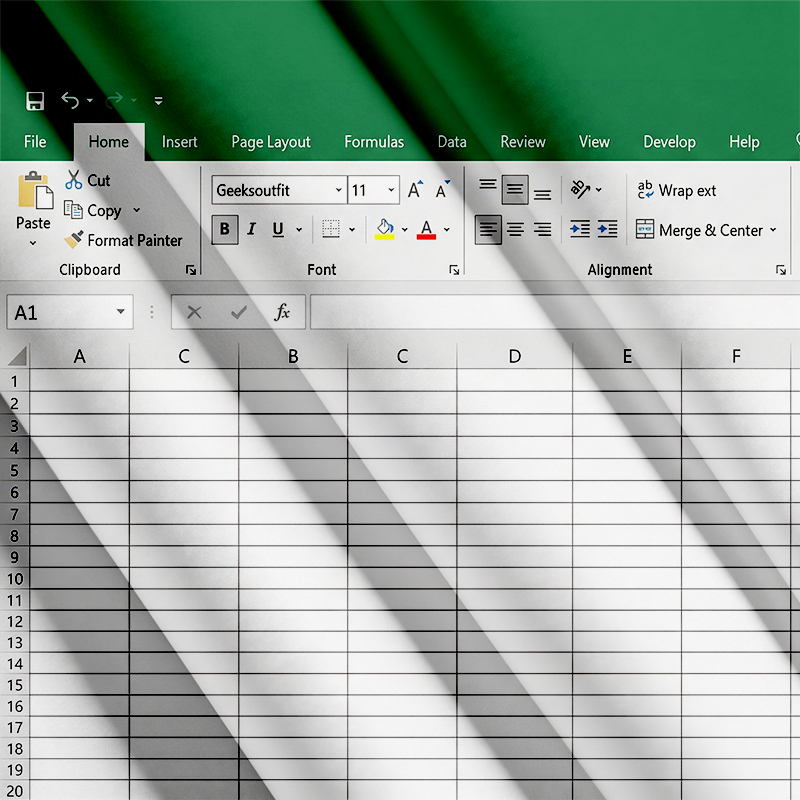Apply the yellow fill color swatch

385,230
